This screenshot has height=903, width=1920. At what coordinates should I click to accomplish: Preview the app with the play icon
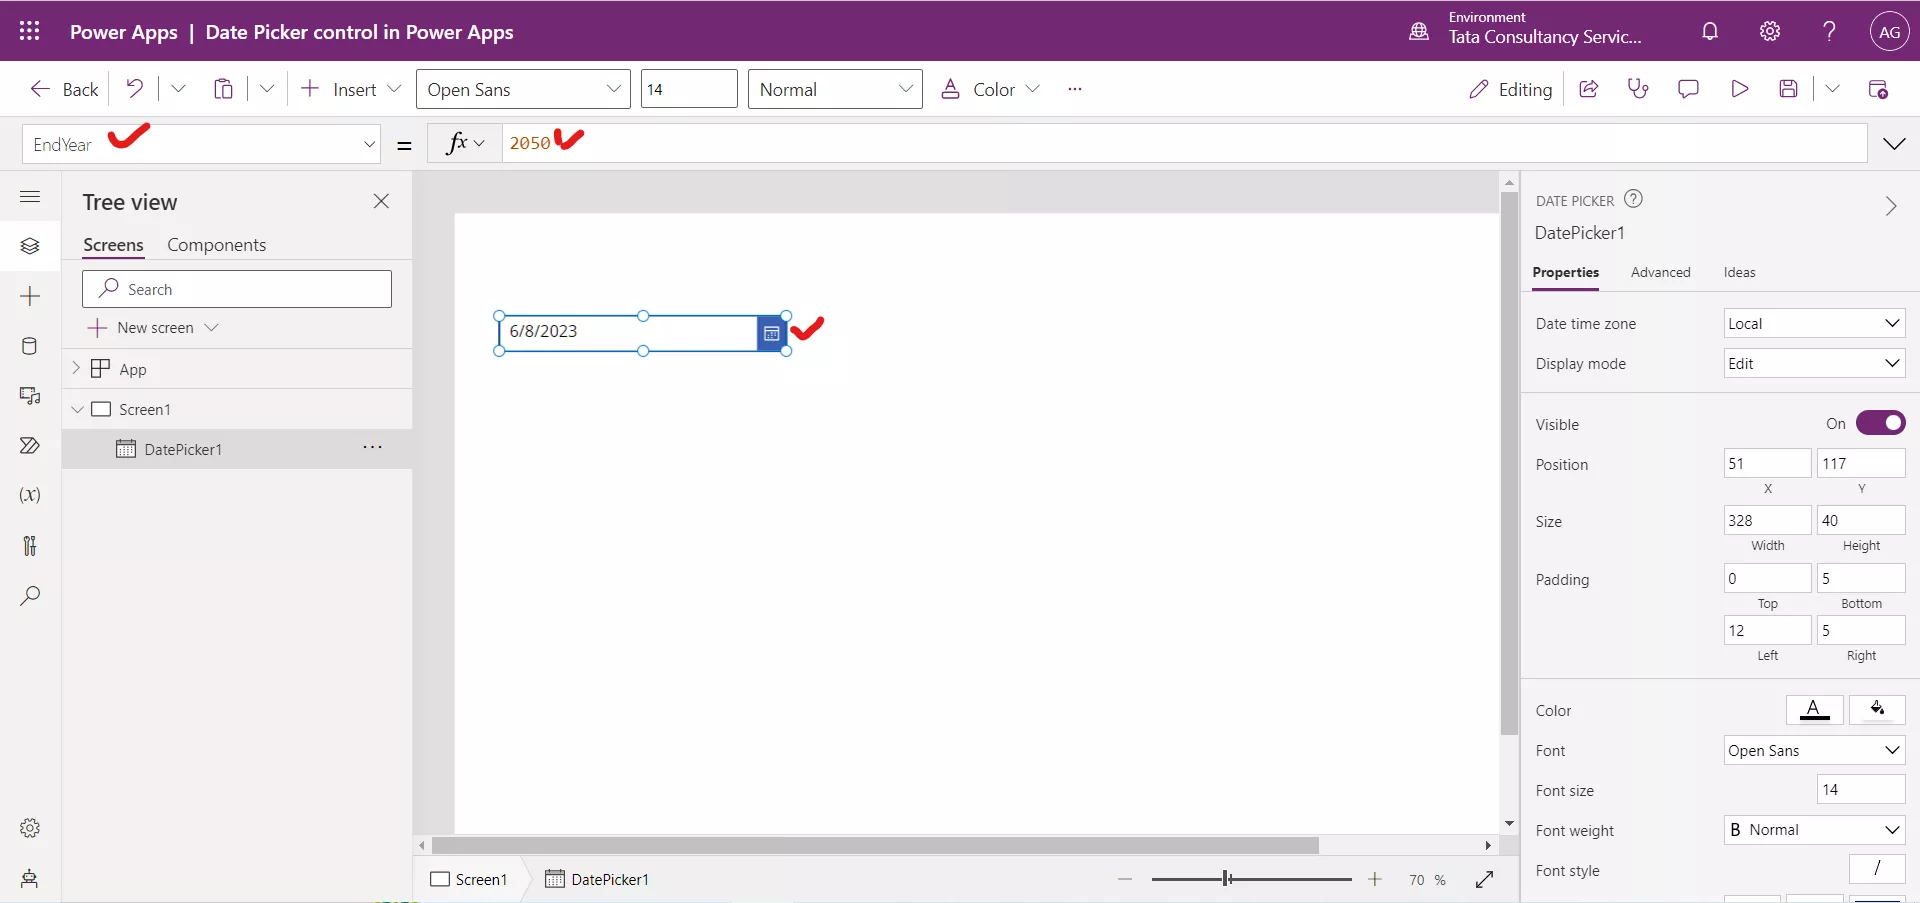[x=1740, y=89]
